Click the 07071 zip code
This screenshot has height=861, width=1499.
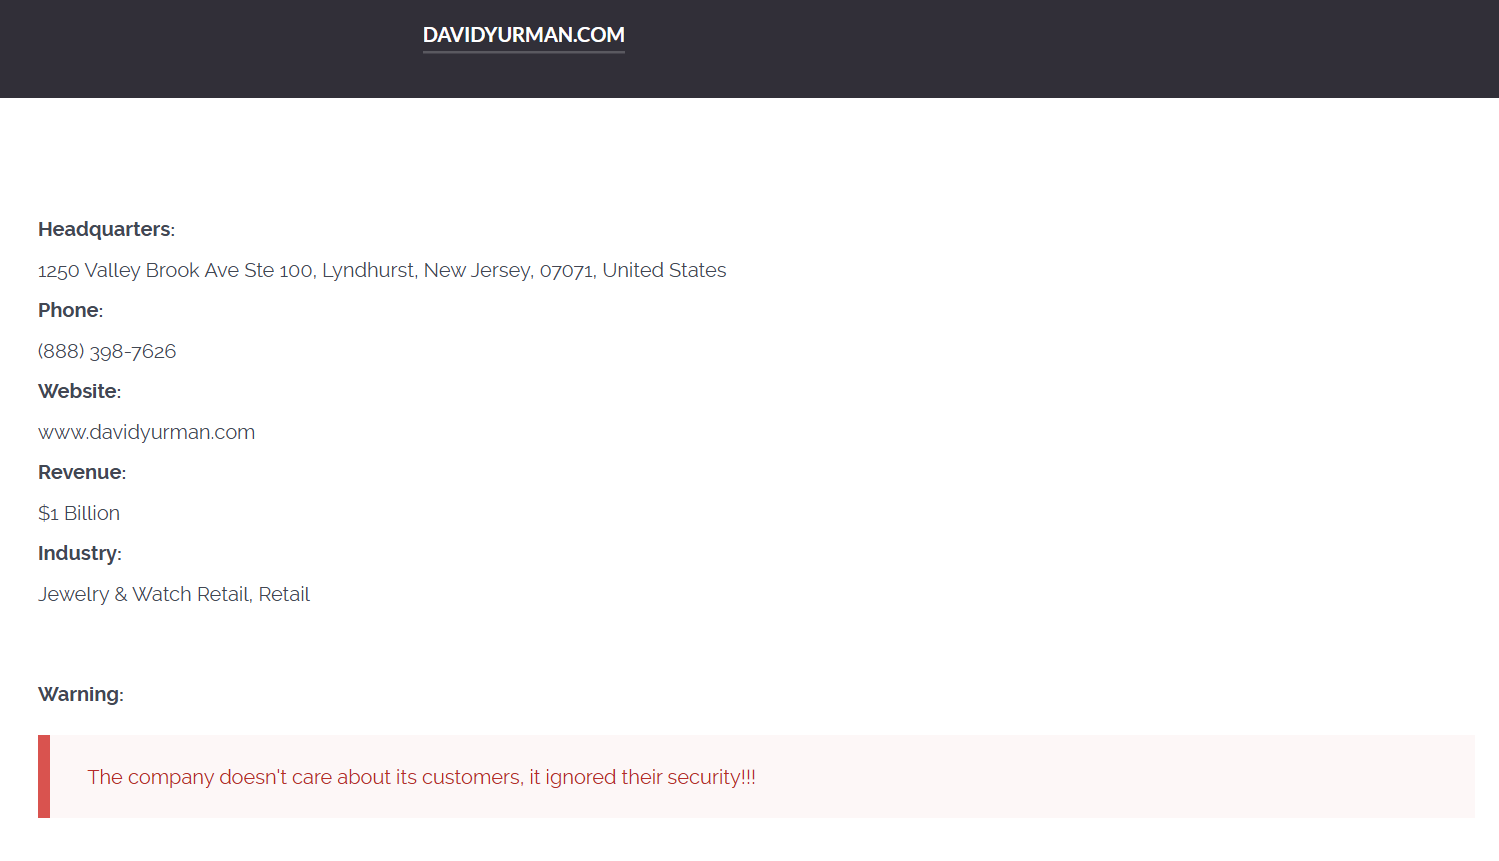[566, 271]
